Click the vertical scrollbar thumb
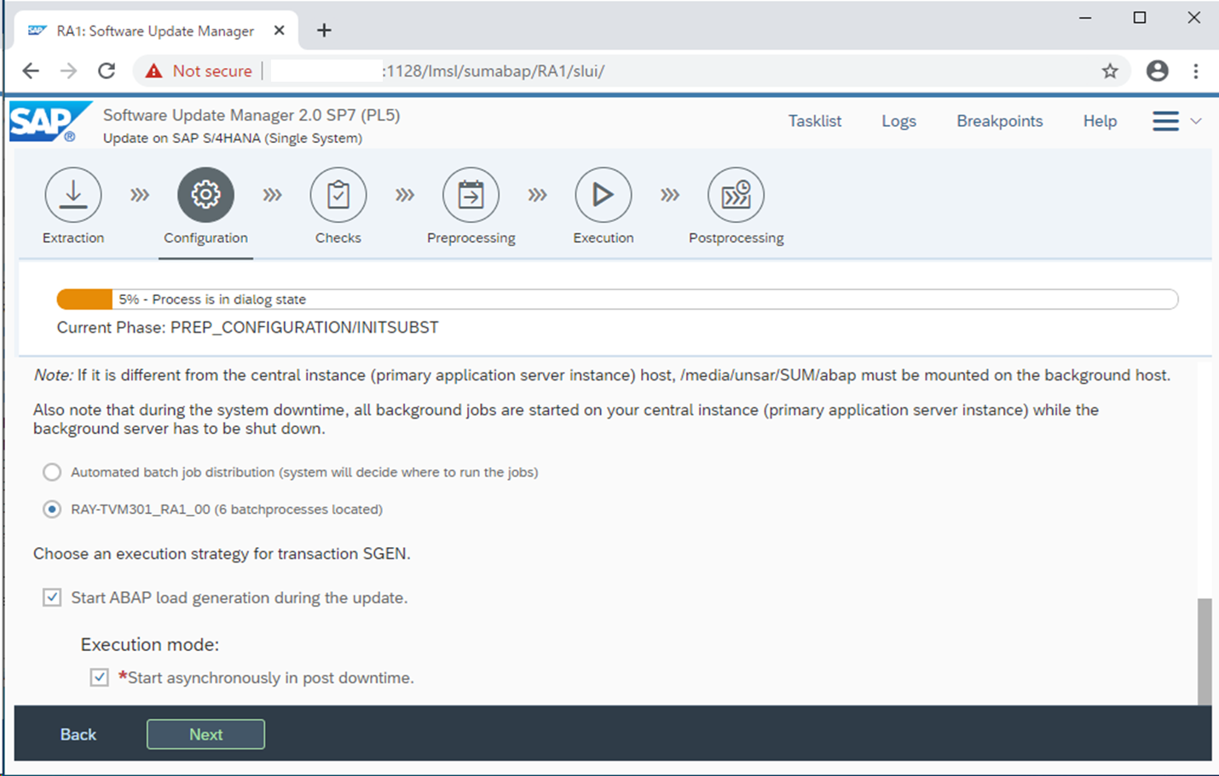The image size is (1219, 776). point(1204,650)
